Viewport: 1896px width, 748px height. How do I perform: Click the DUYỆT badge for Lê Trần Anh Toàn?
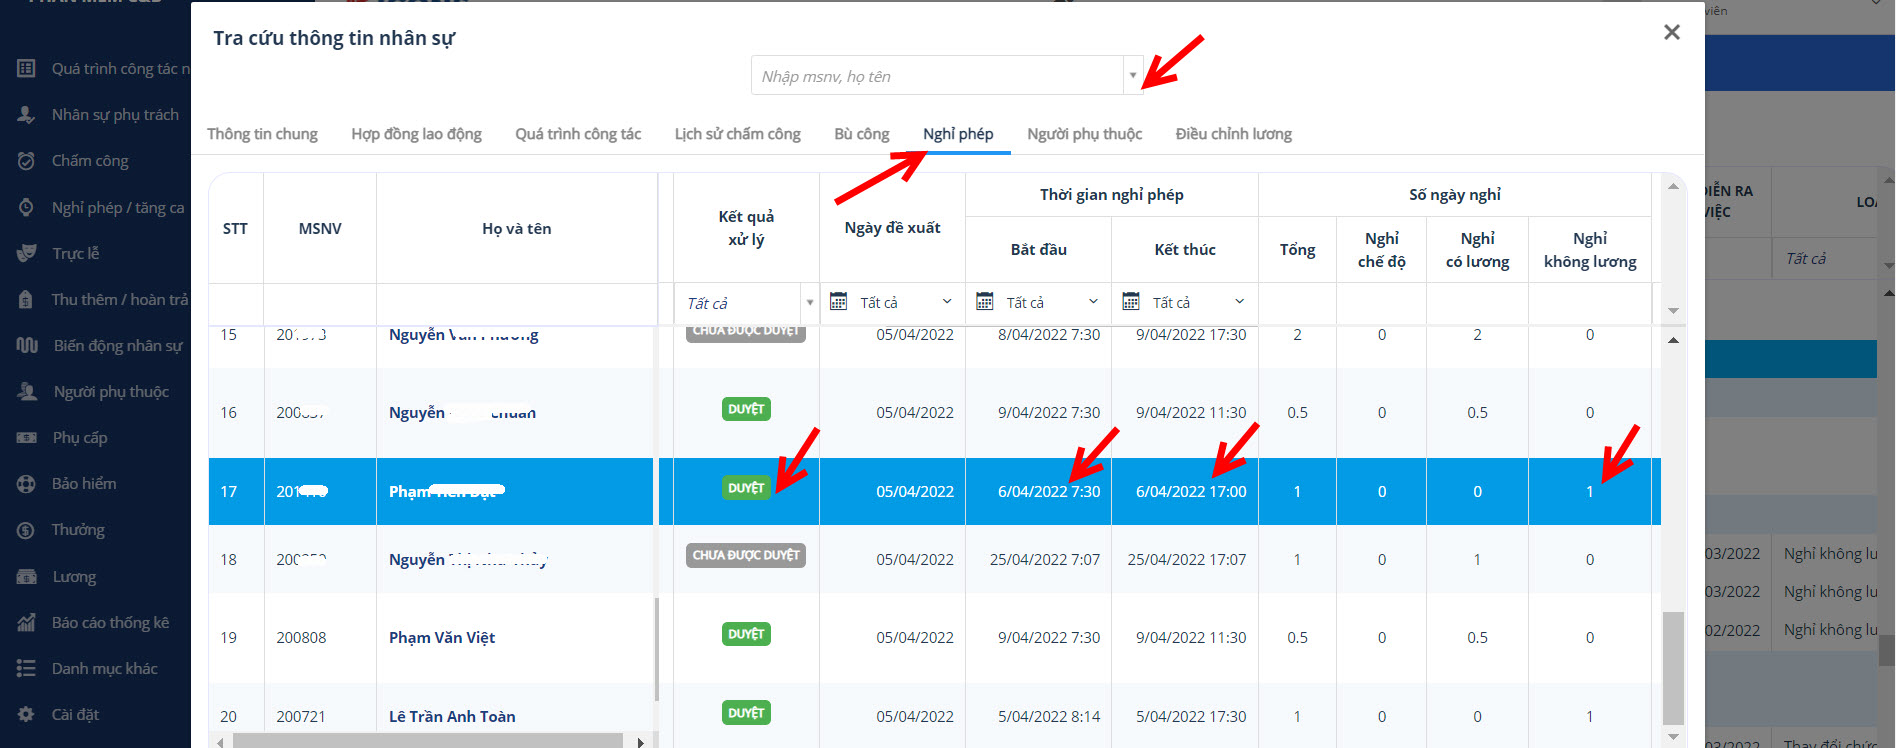coord(746,713)
